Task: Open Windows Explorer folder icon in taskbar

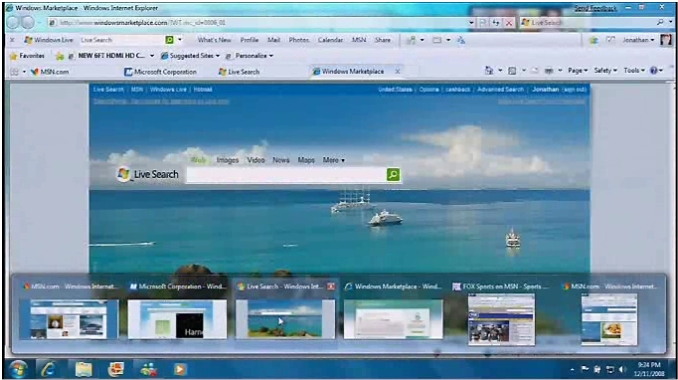Action: 84,369
